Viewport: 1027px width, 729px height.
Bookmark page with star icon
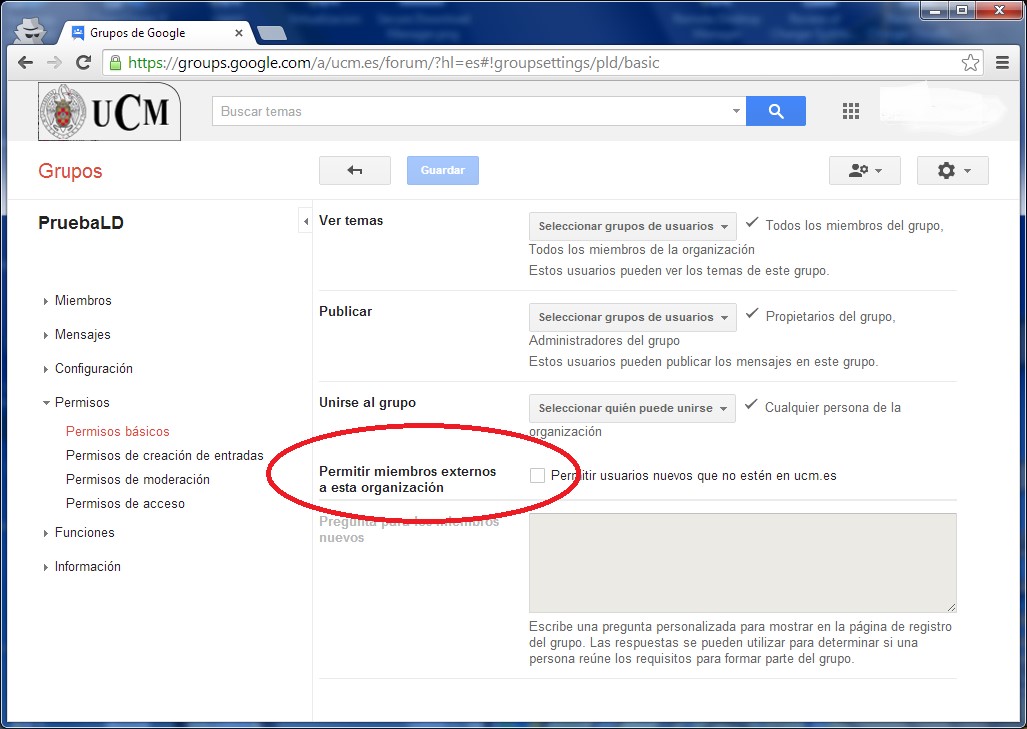click(x=970, y=63)
